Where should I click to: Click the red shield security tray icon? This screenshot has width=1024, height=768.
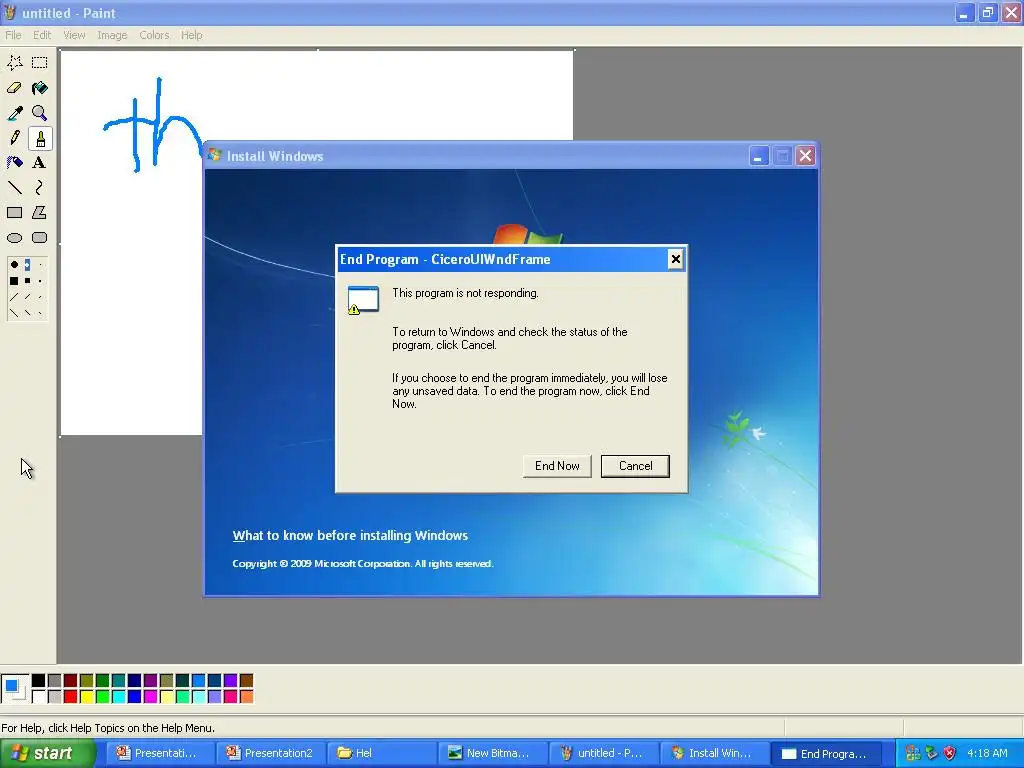click(x=950, y=754)
